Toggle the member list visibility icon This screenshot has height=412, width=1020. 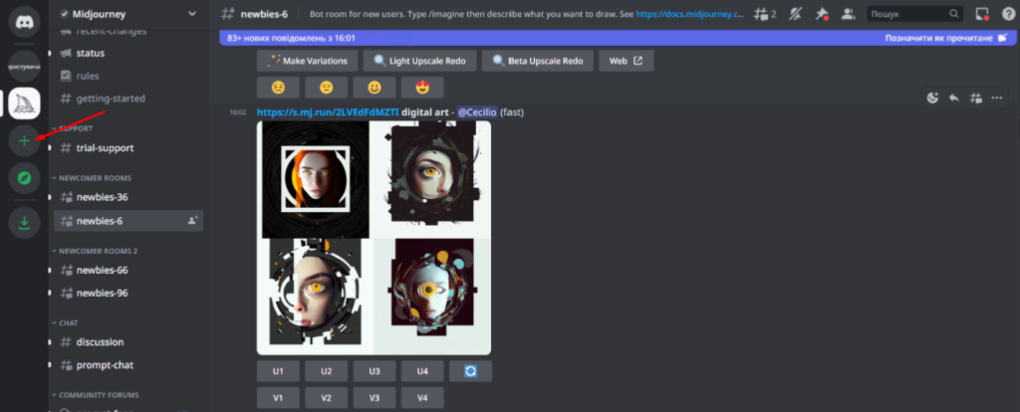848,14
